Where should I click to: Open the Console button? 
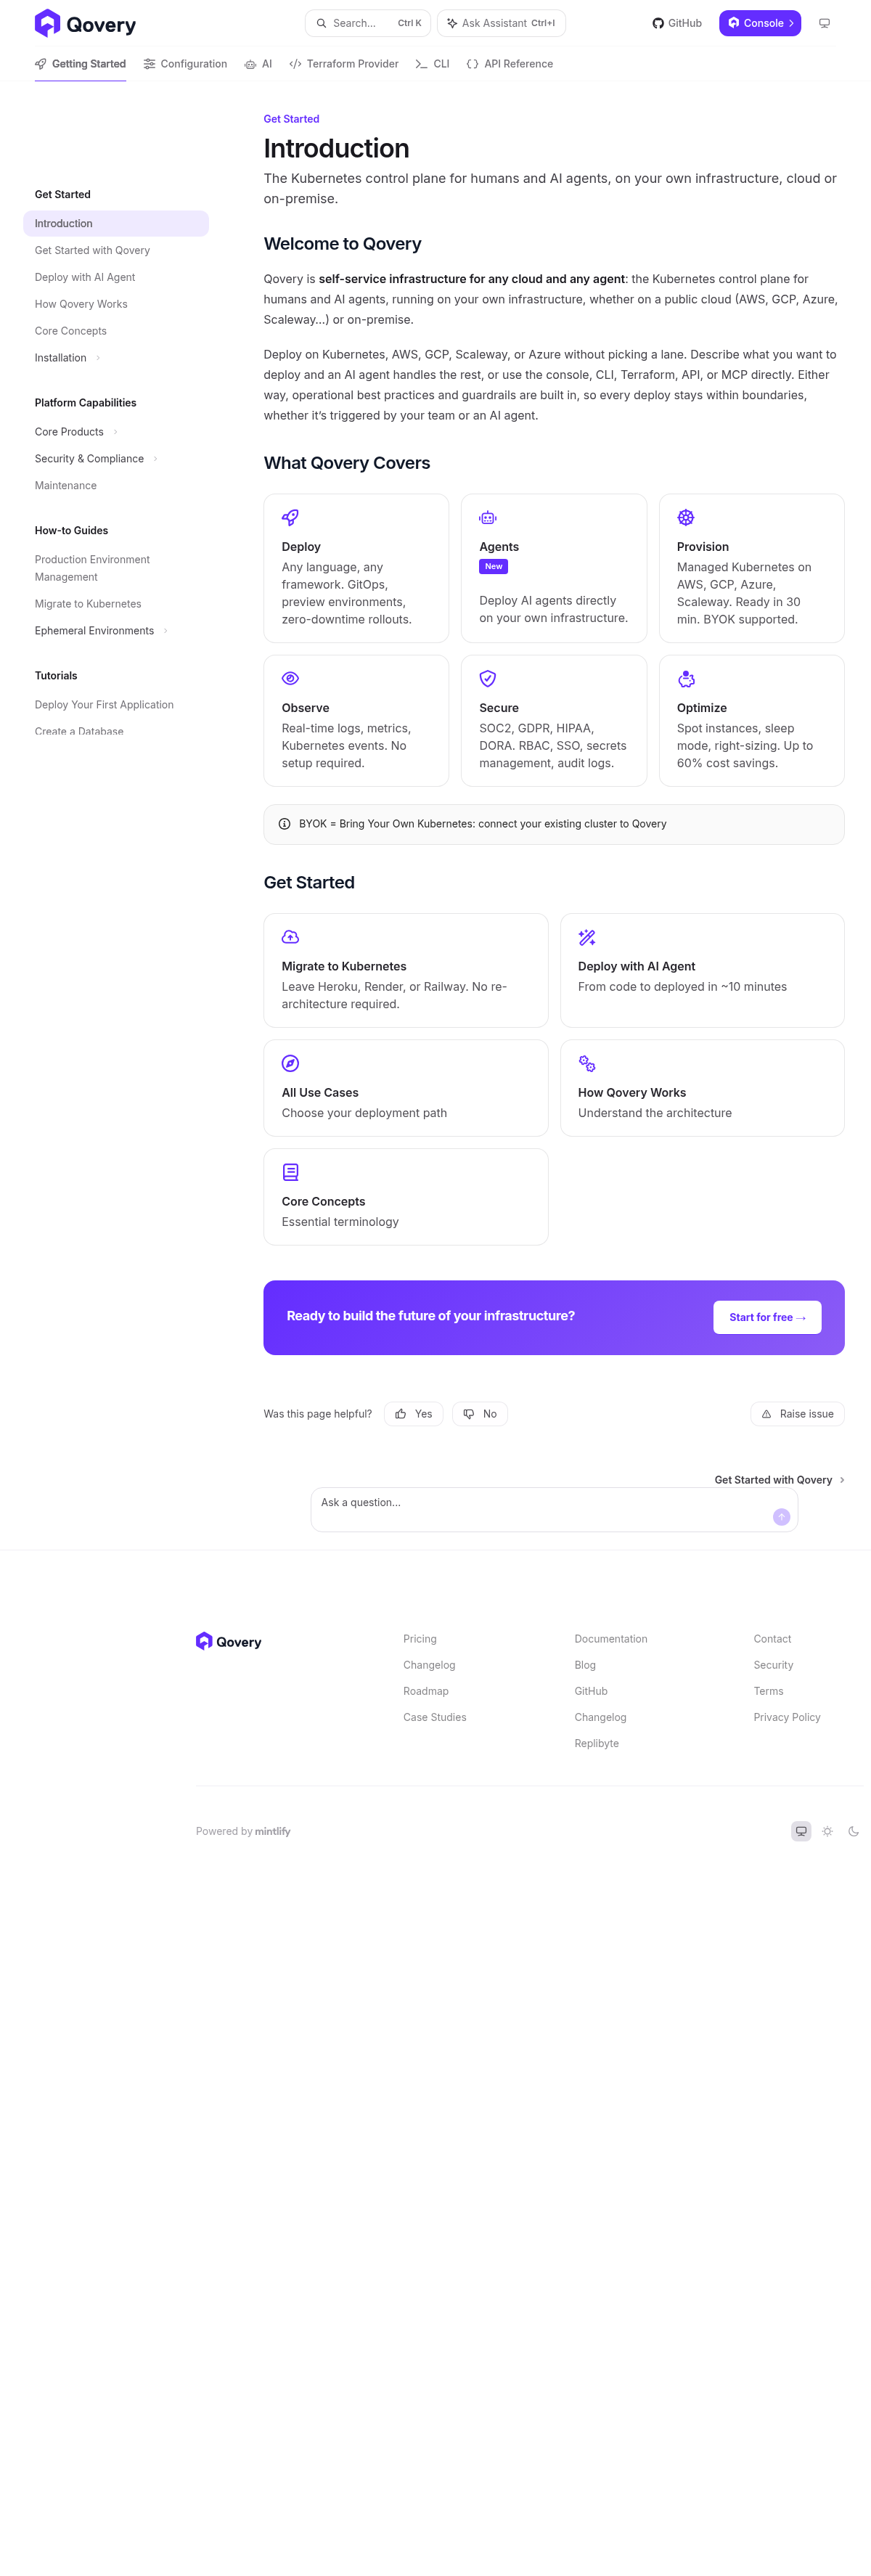tap(760, 23)
